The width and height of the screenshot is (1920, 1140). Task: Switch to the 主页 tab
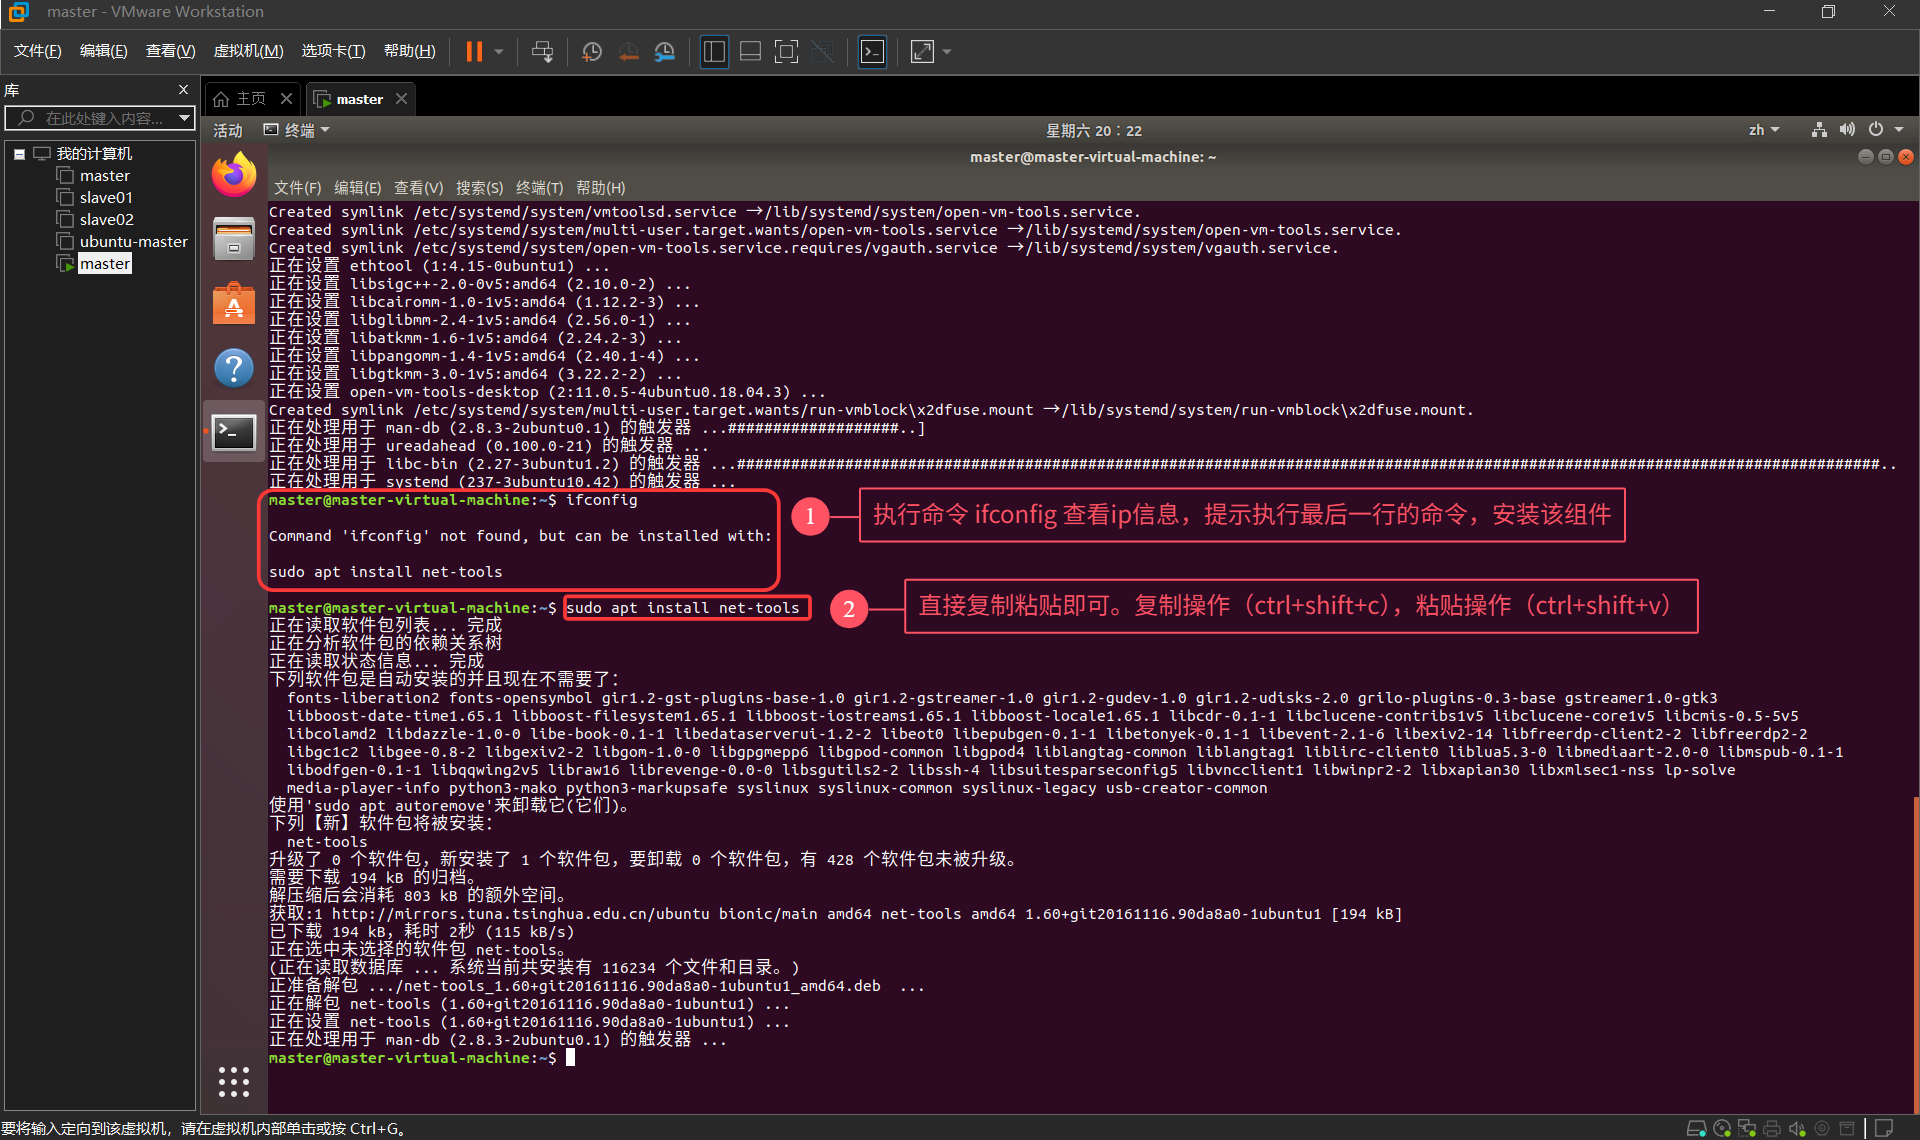251,97
